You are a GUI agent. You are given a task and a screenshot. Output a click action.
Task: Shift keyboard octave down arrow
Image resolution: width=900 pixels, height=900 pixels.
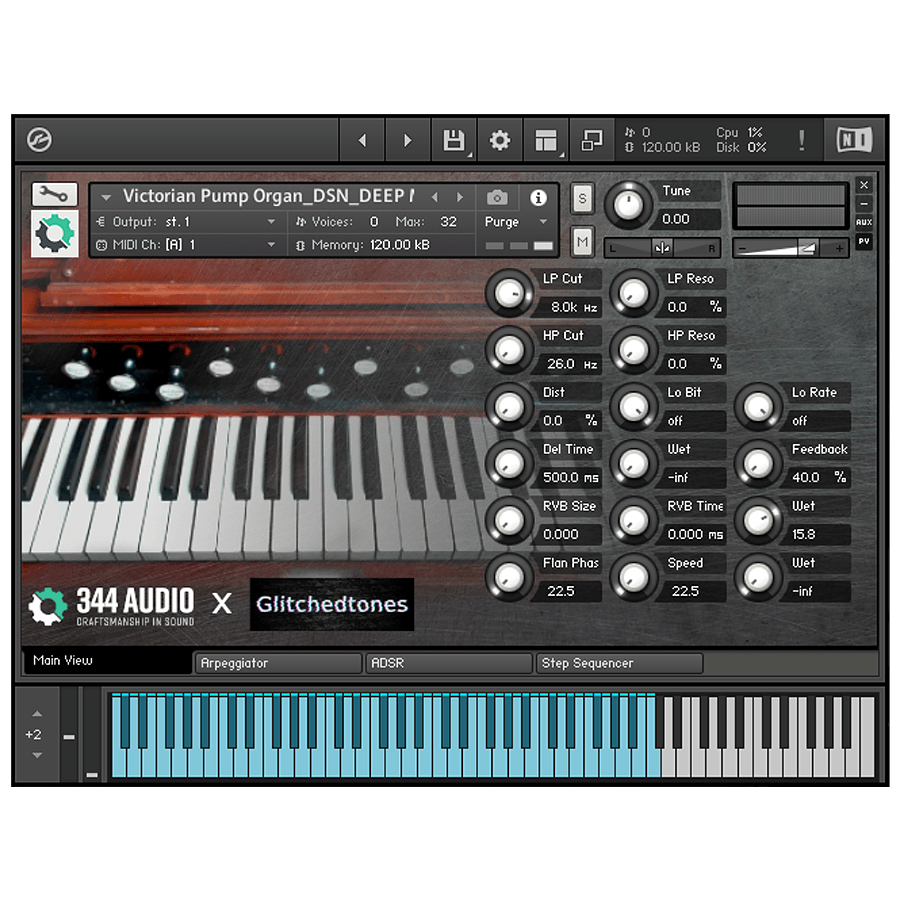pyautogui.click(x=37, y=755)
